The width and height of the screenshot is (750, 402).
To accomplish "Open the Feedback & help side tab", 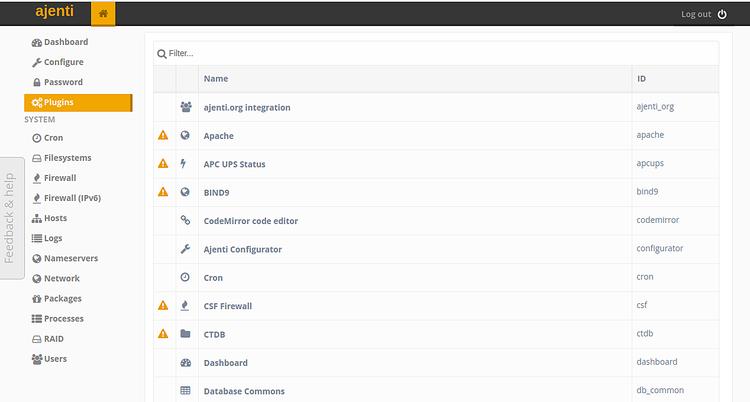I will (10, 218).
